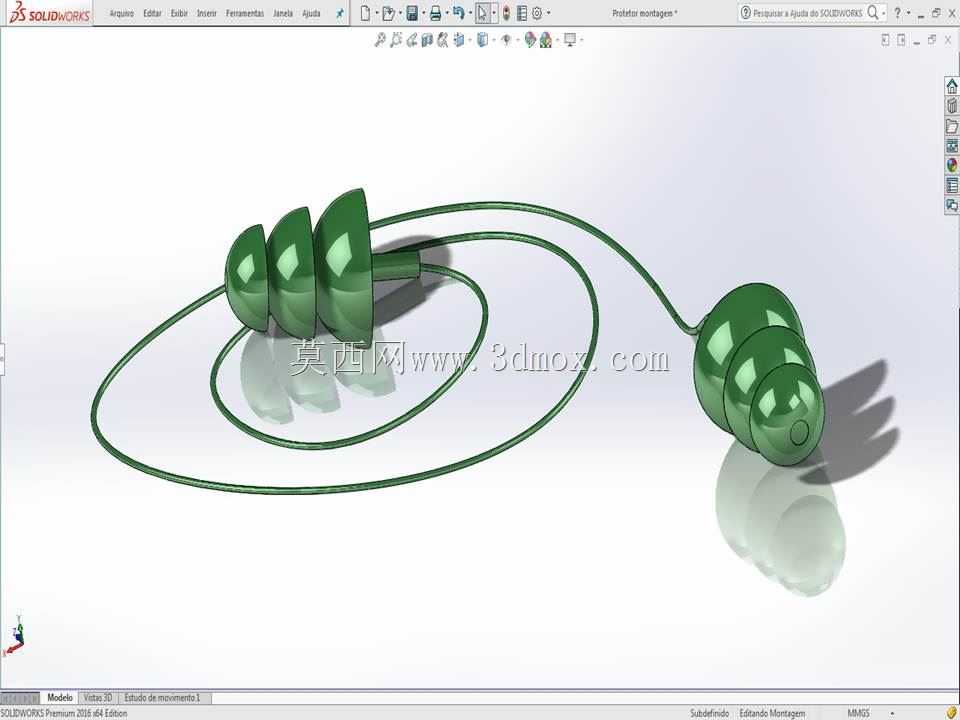Viewport: 960px width, 720px height.
Task: Open the Hide/Show Items icon
Action: tap(506, 40)
